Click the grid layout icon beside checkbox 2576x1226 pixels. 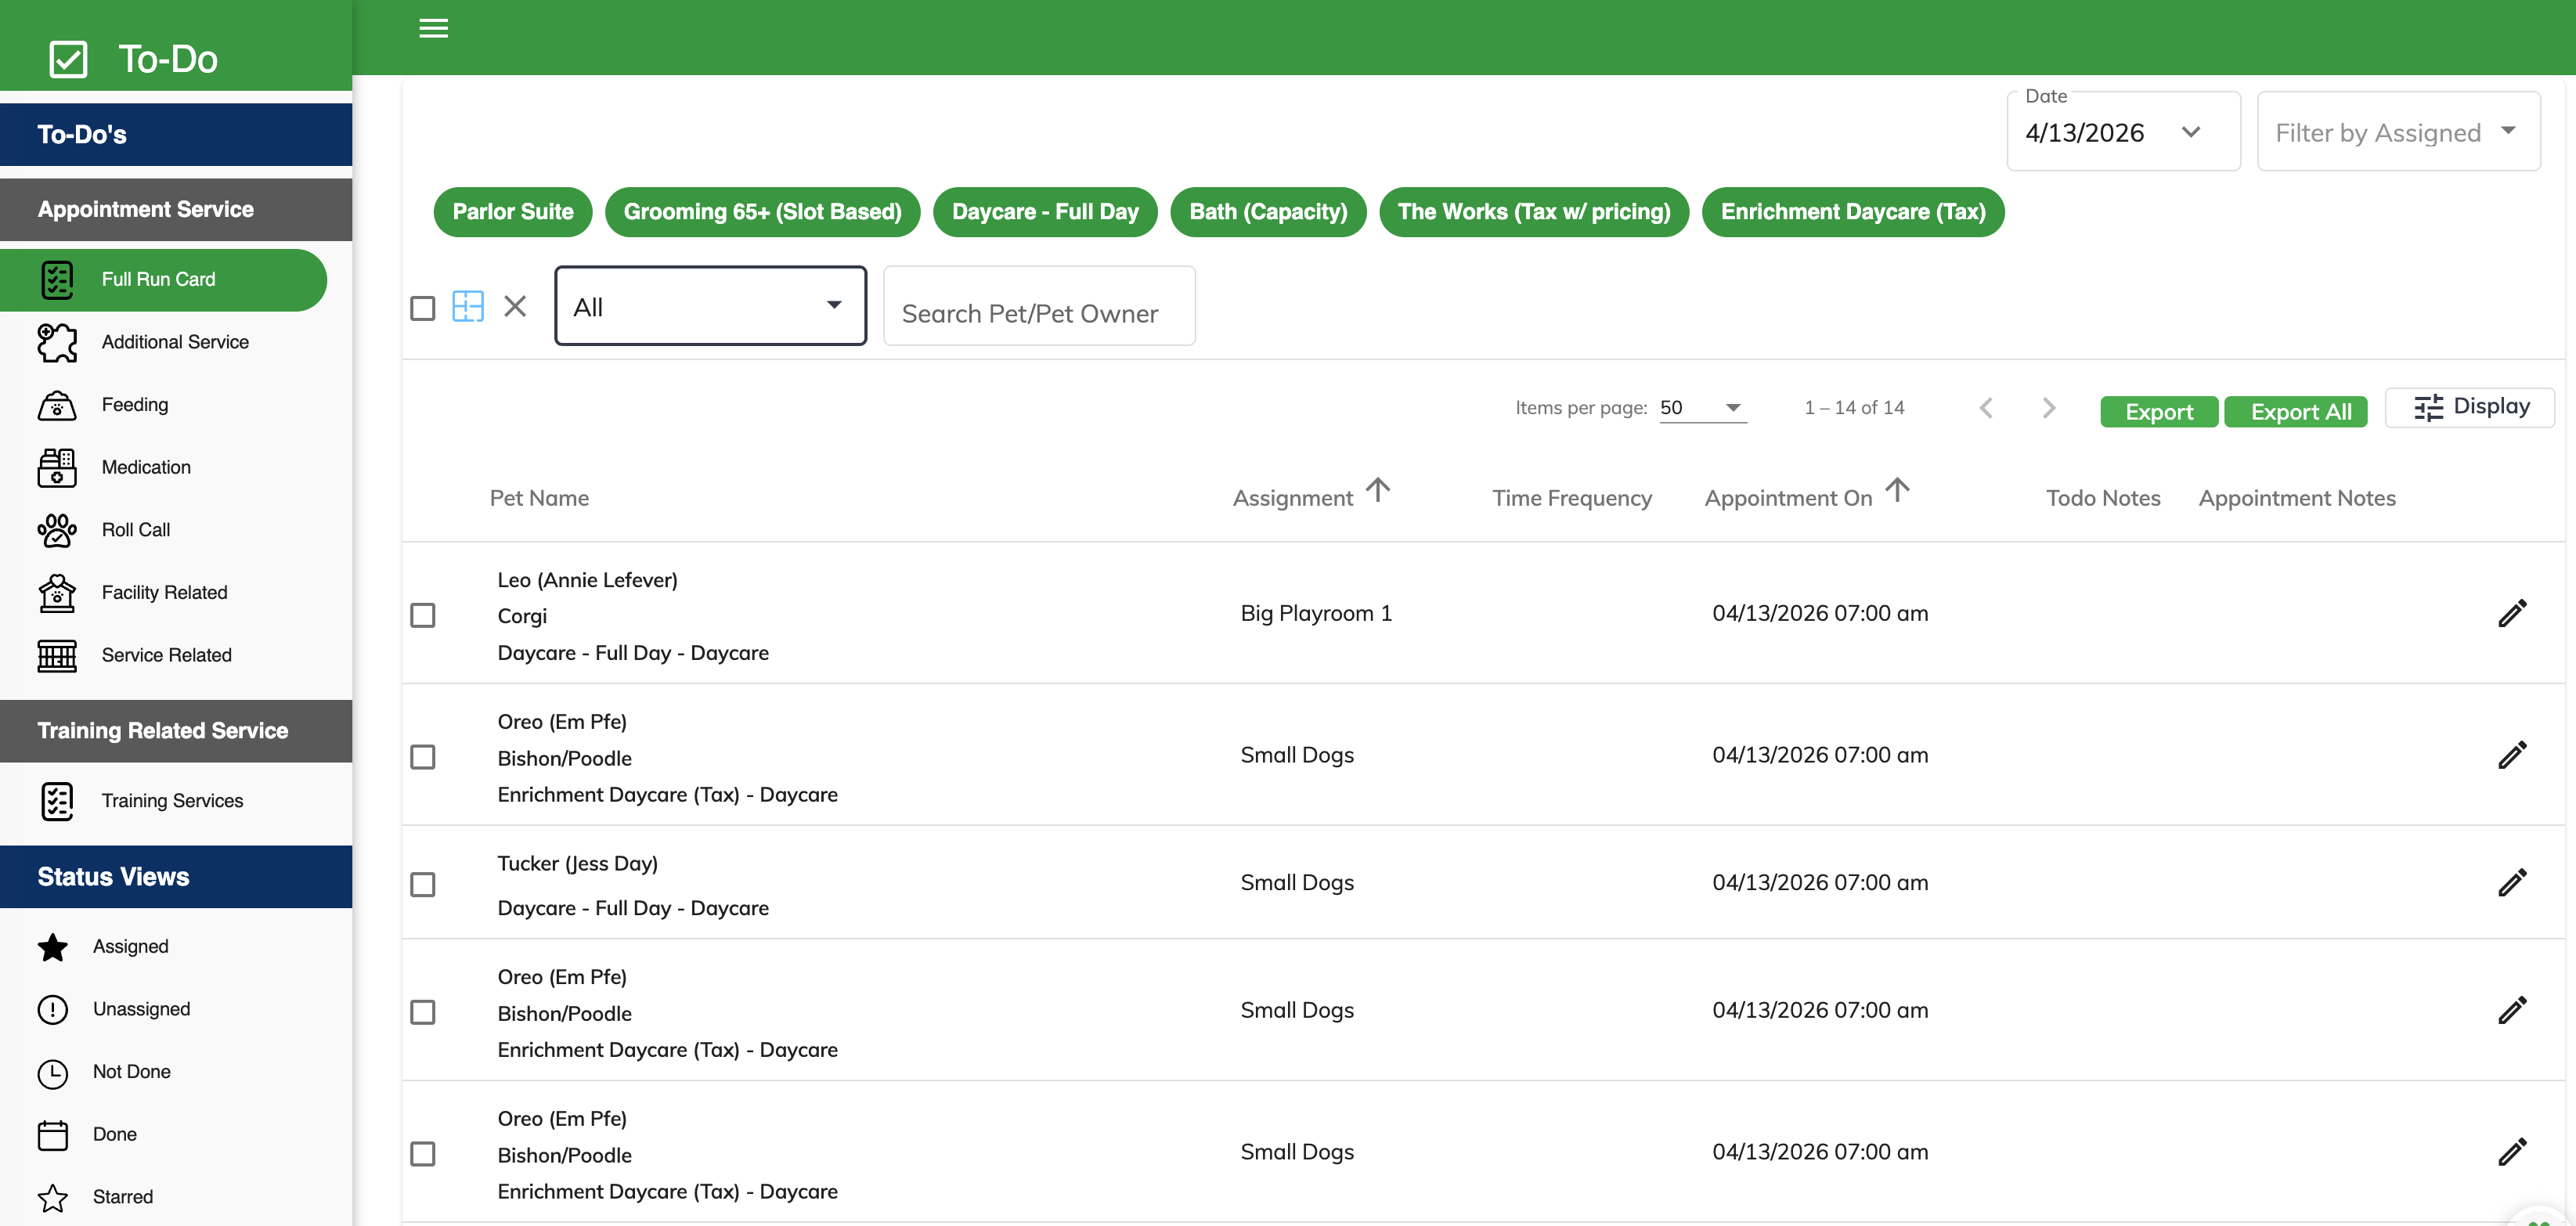tap(467, 306)
